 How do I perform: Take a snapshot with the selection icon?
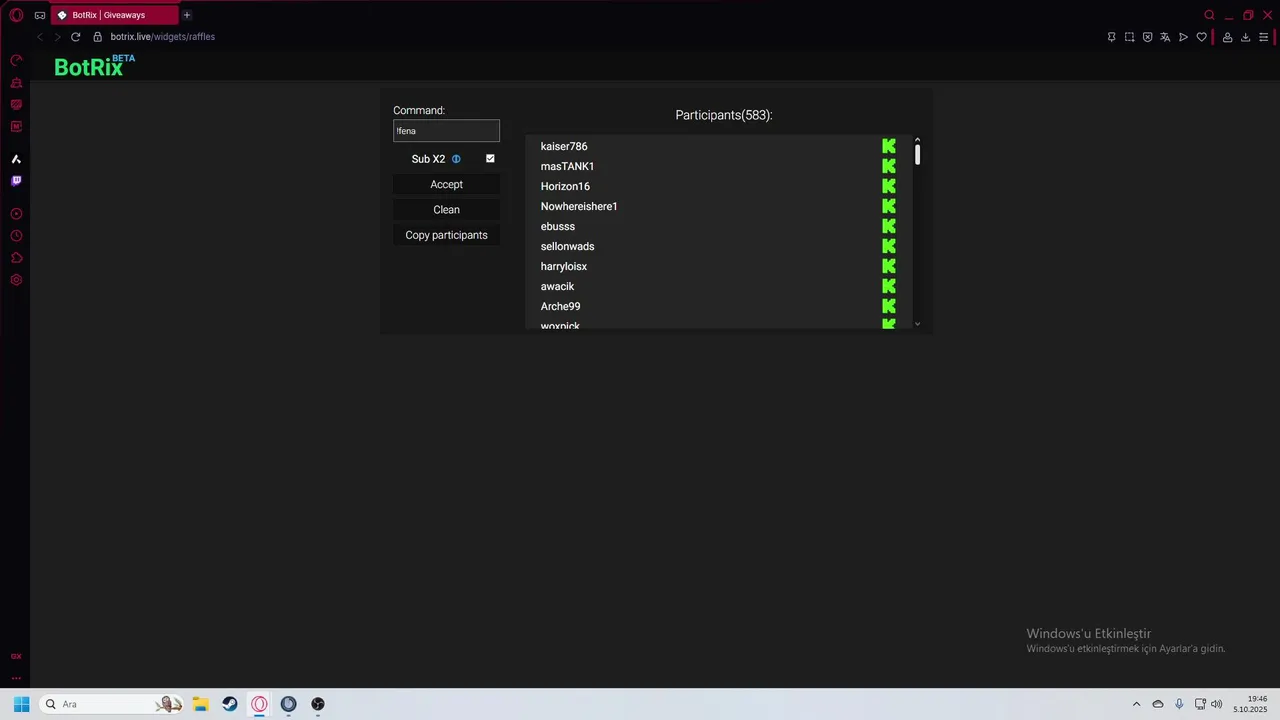(x=1129, y=37)
